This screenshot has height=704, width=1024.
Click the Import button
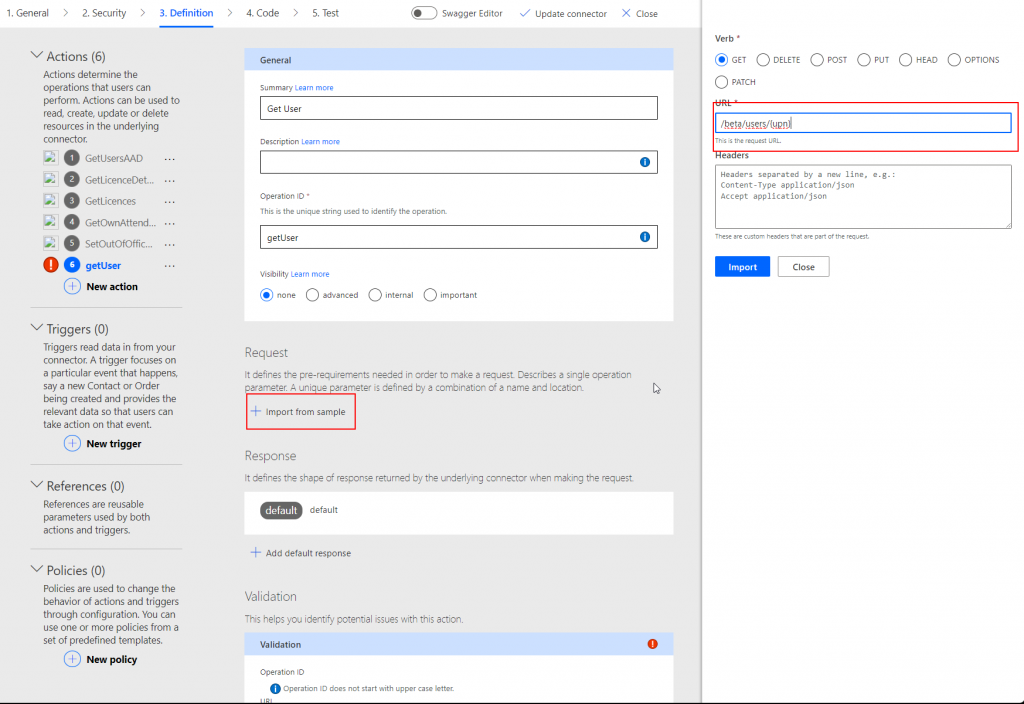(x=742, y=266)
